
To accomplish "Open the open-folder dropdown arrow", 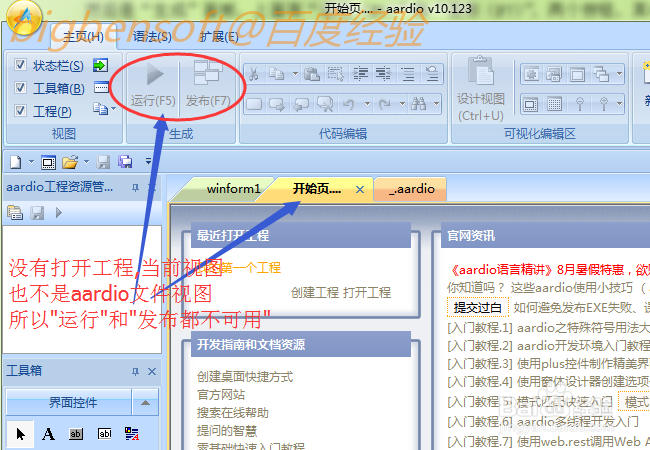I will tap(86, 162).
